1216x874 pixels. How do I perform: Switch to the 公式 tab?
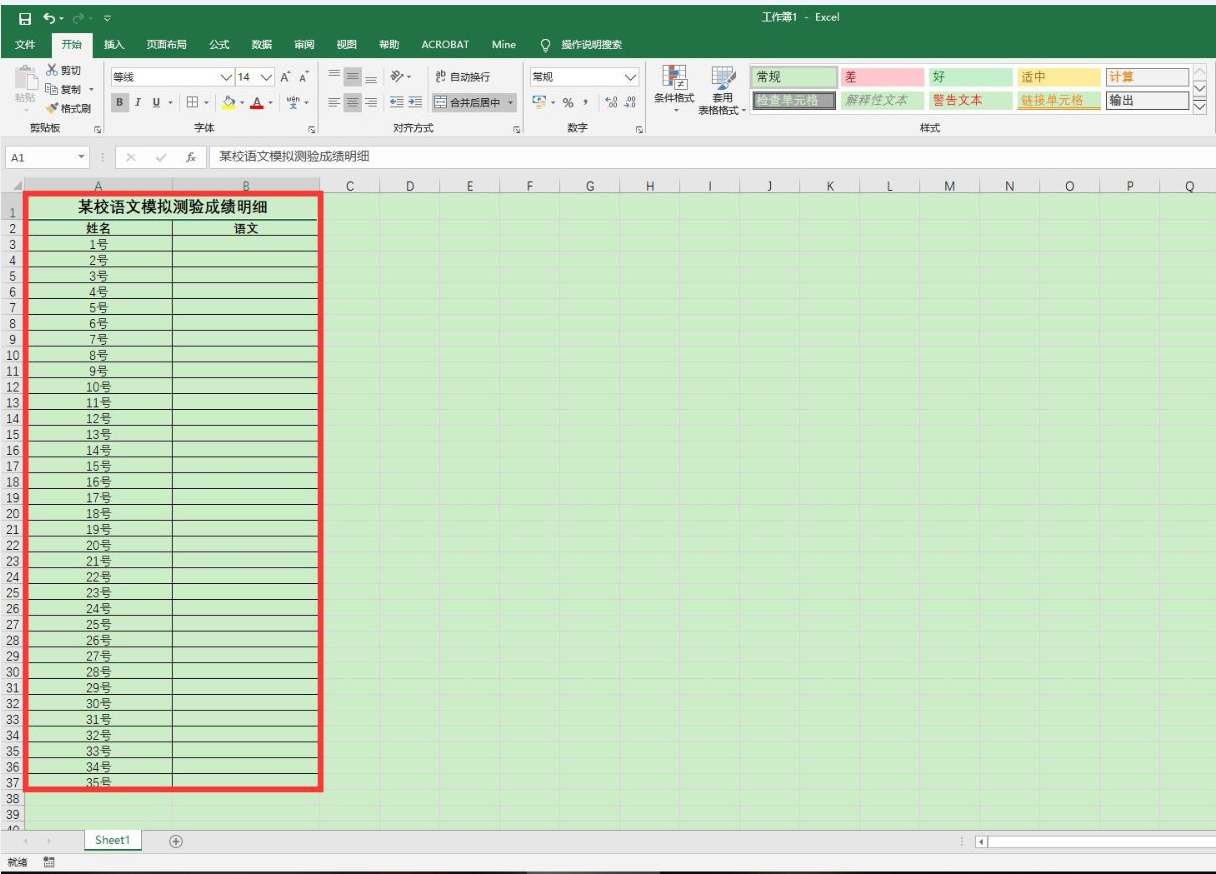[219, 44]
